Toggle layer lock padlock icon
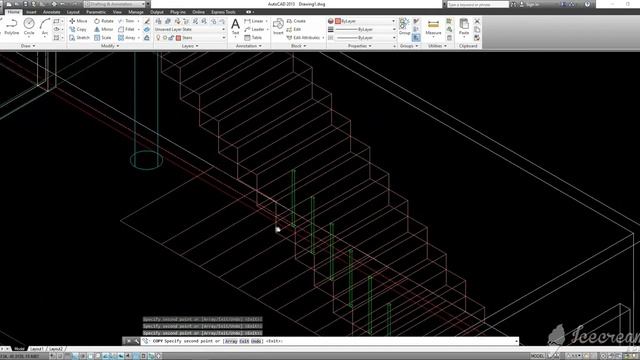Screen dimensions: 640x360 click(171, 38)
